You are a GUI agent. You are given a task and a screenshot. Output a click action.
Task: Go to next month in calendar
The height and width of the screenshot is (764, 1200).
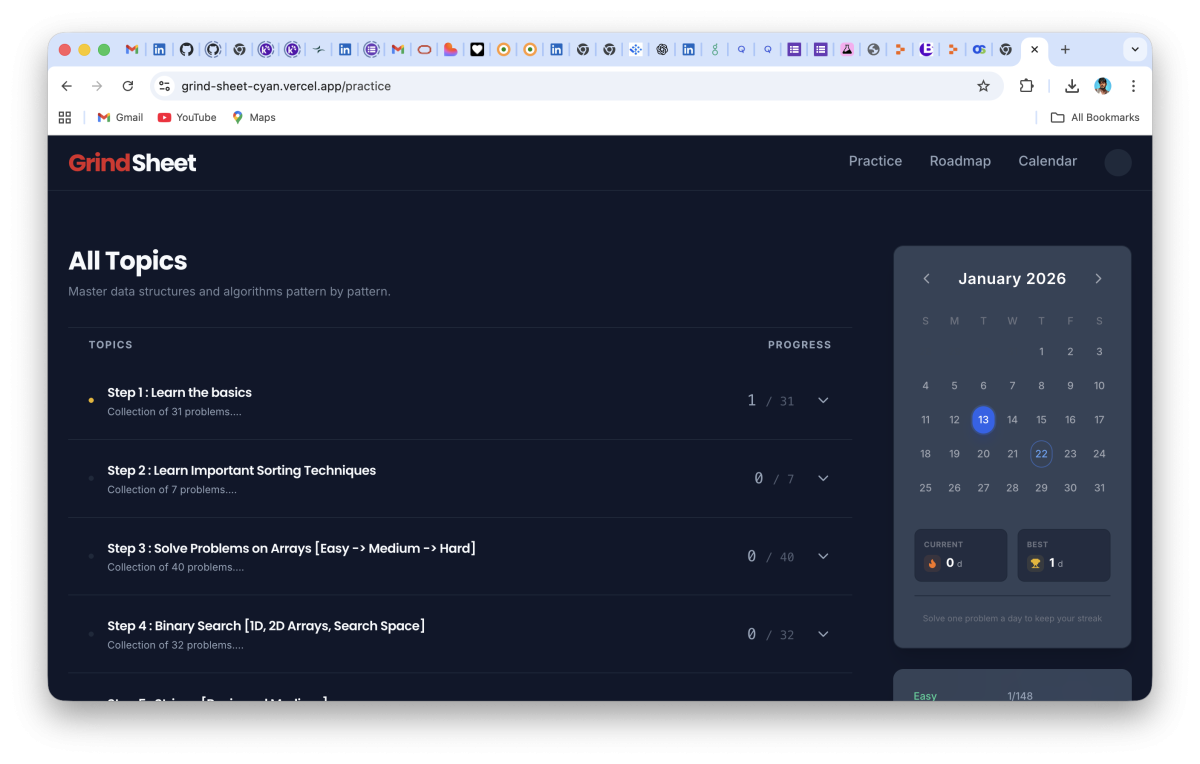click(1098, 279)
